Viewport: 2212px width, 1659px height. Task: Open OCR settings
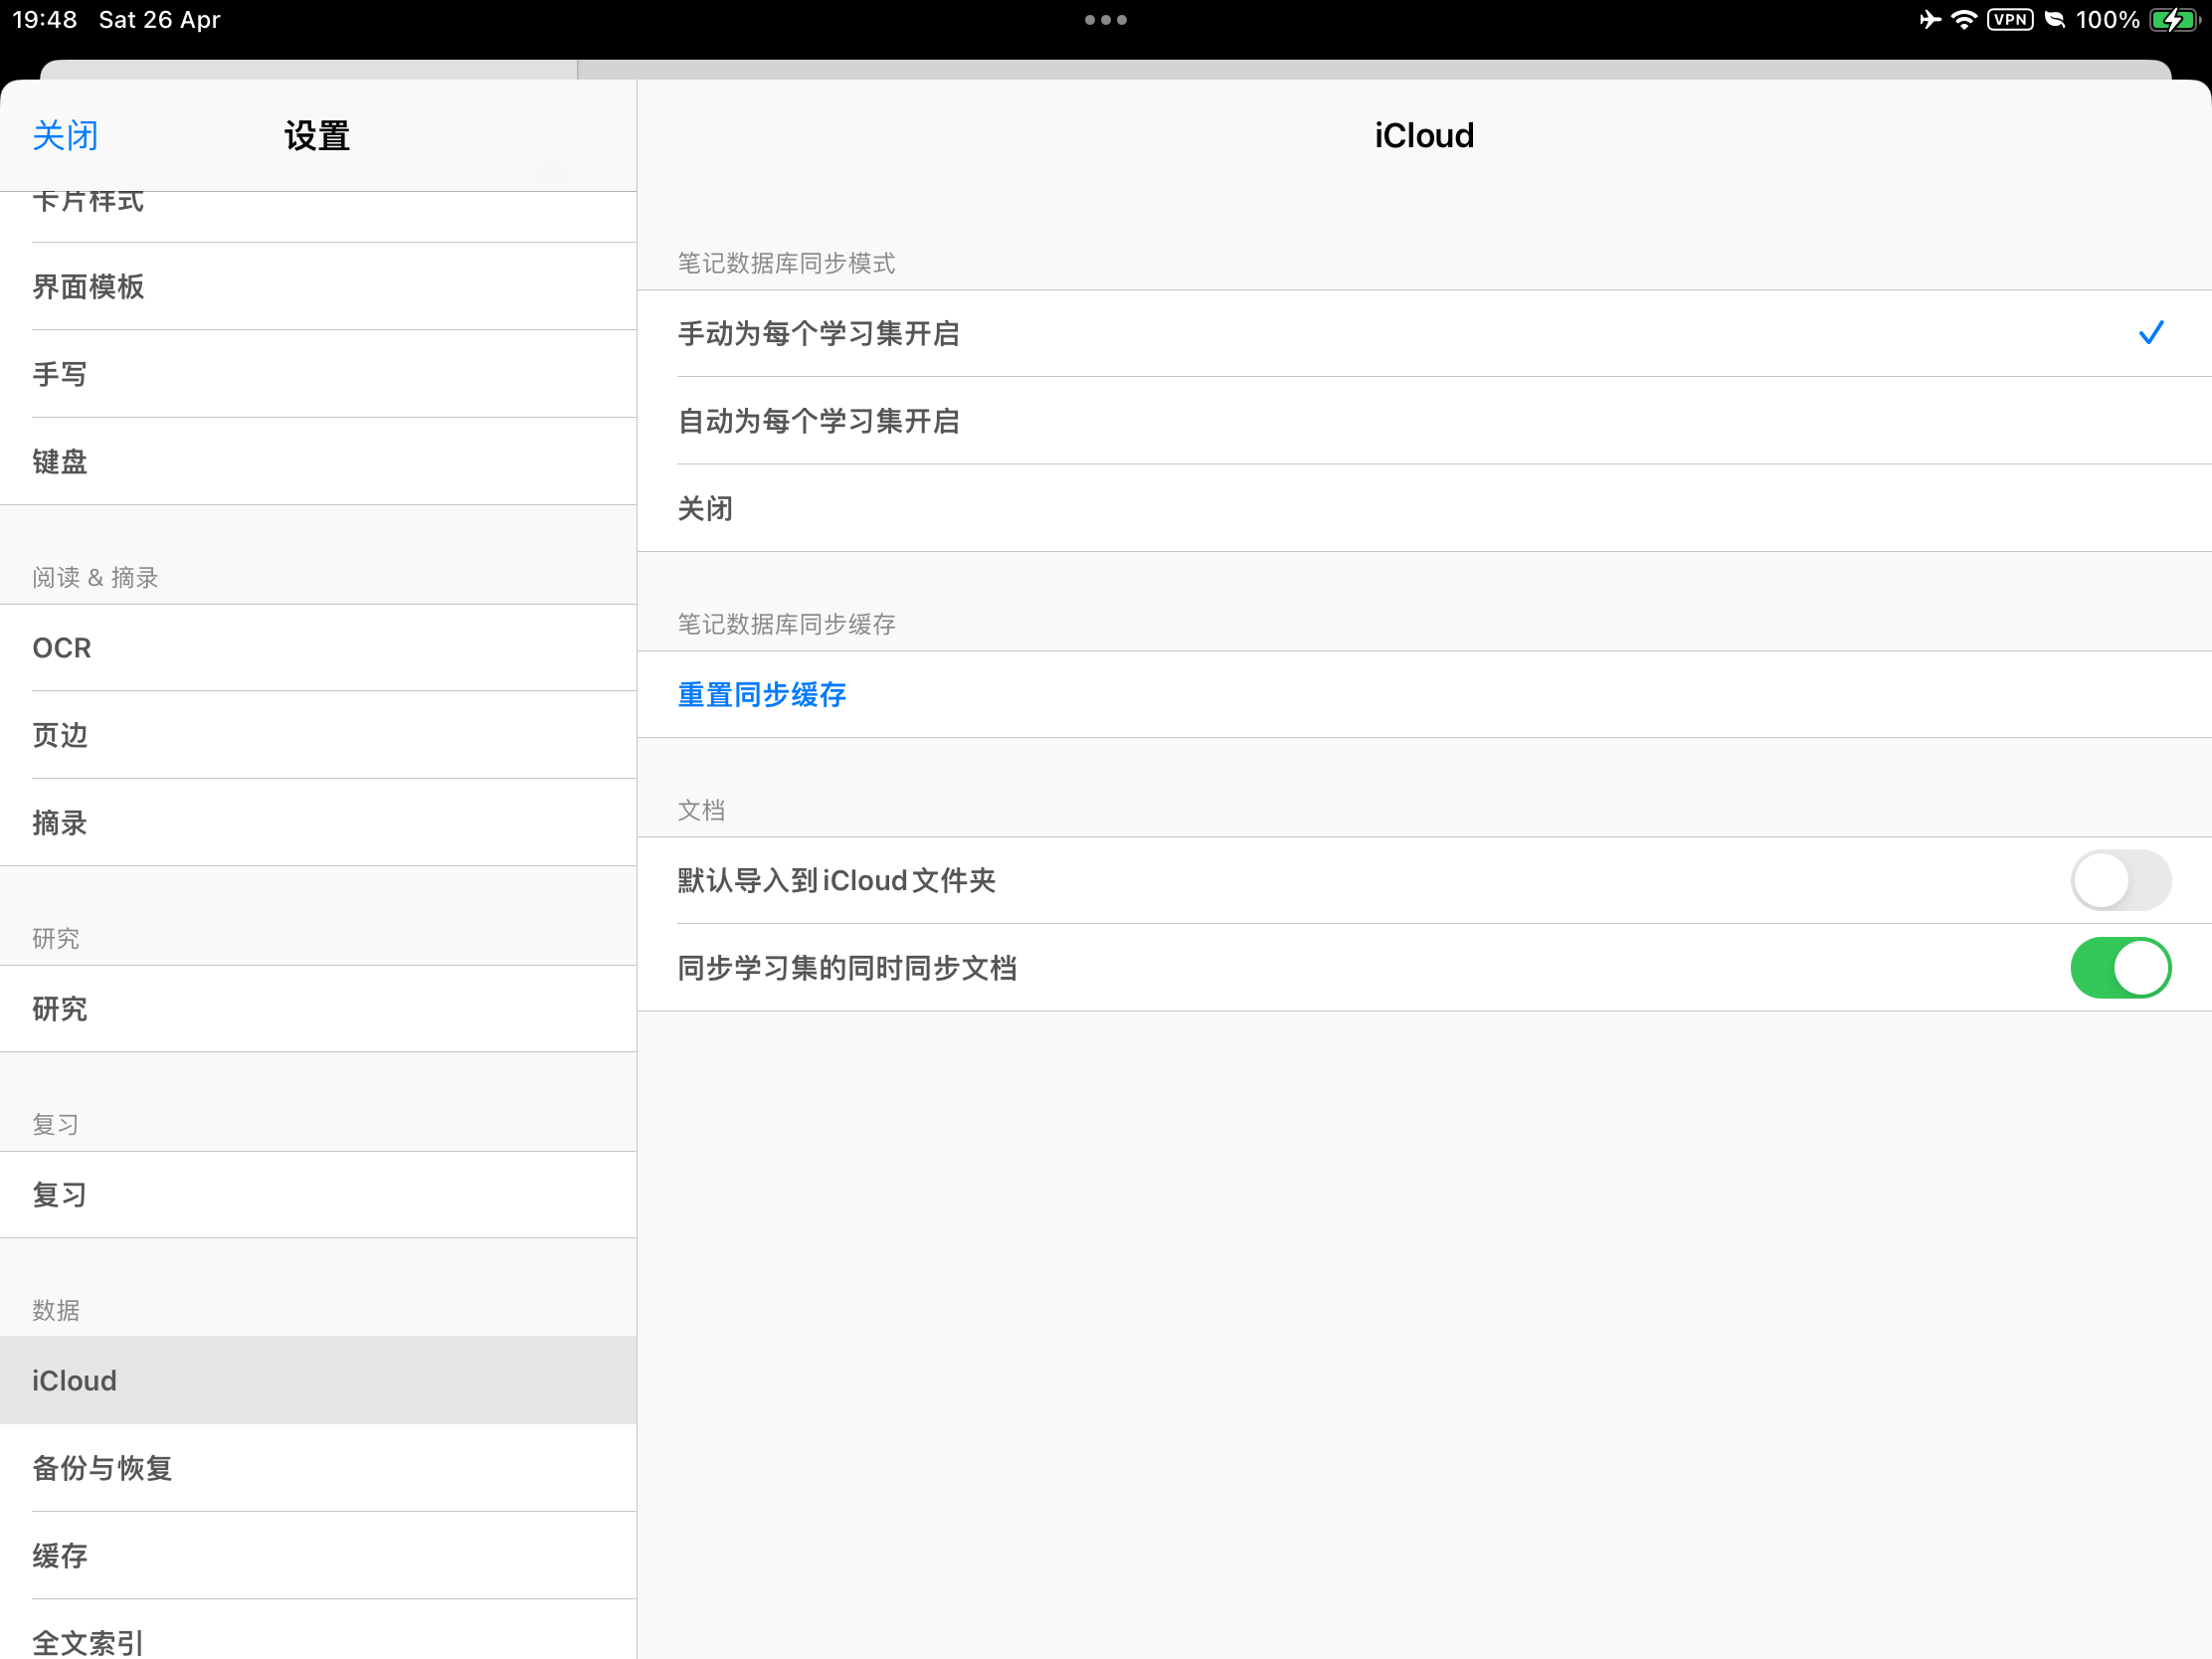(x=318, y=648)
